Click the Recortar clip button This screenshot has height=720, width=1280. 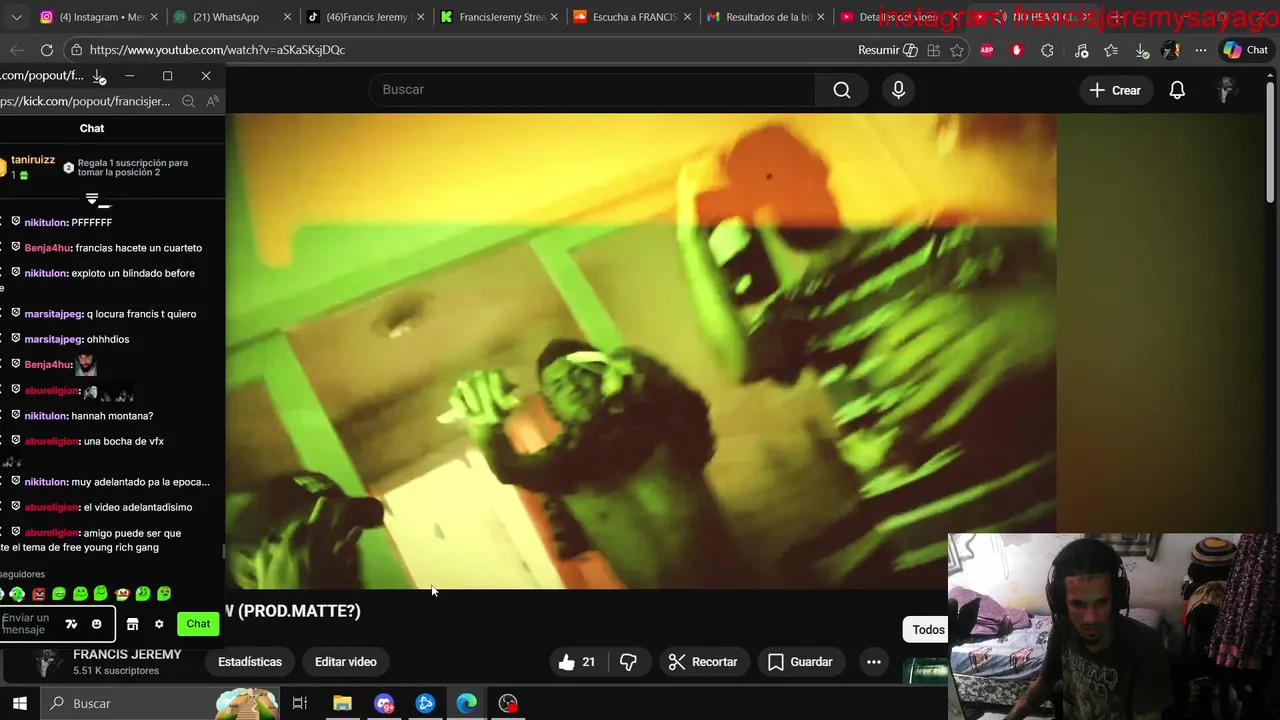click(x=703, y=662)
